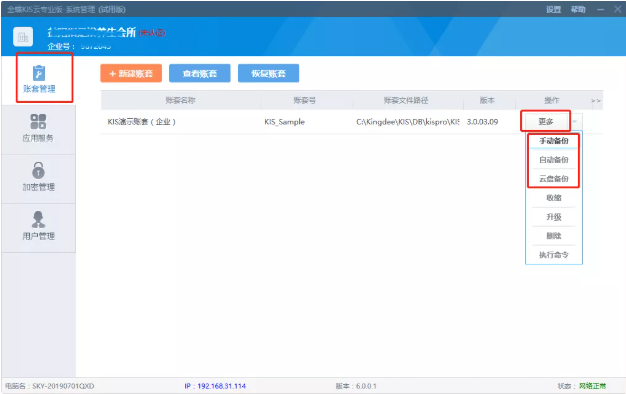
Task: Click the company logo icon in header
Action: 23,37
